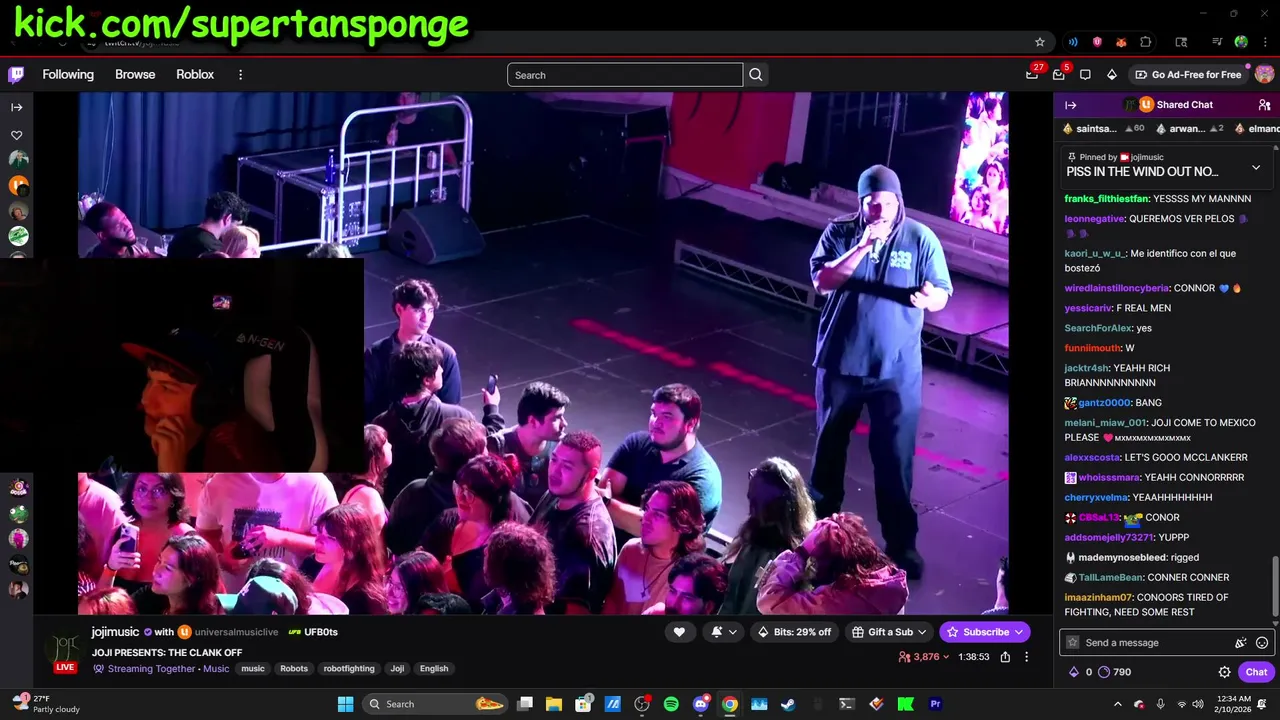1280x720 pixels.
Task: Open the browser extensions puzzle icon
Action: click(x=1146, y=42)
